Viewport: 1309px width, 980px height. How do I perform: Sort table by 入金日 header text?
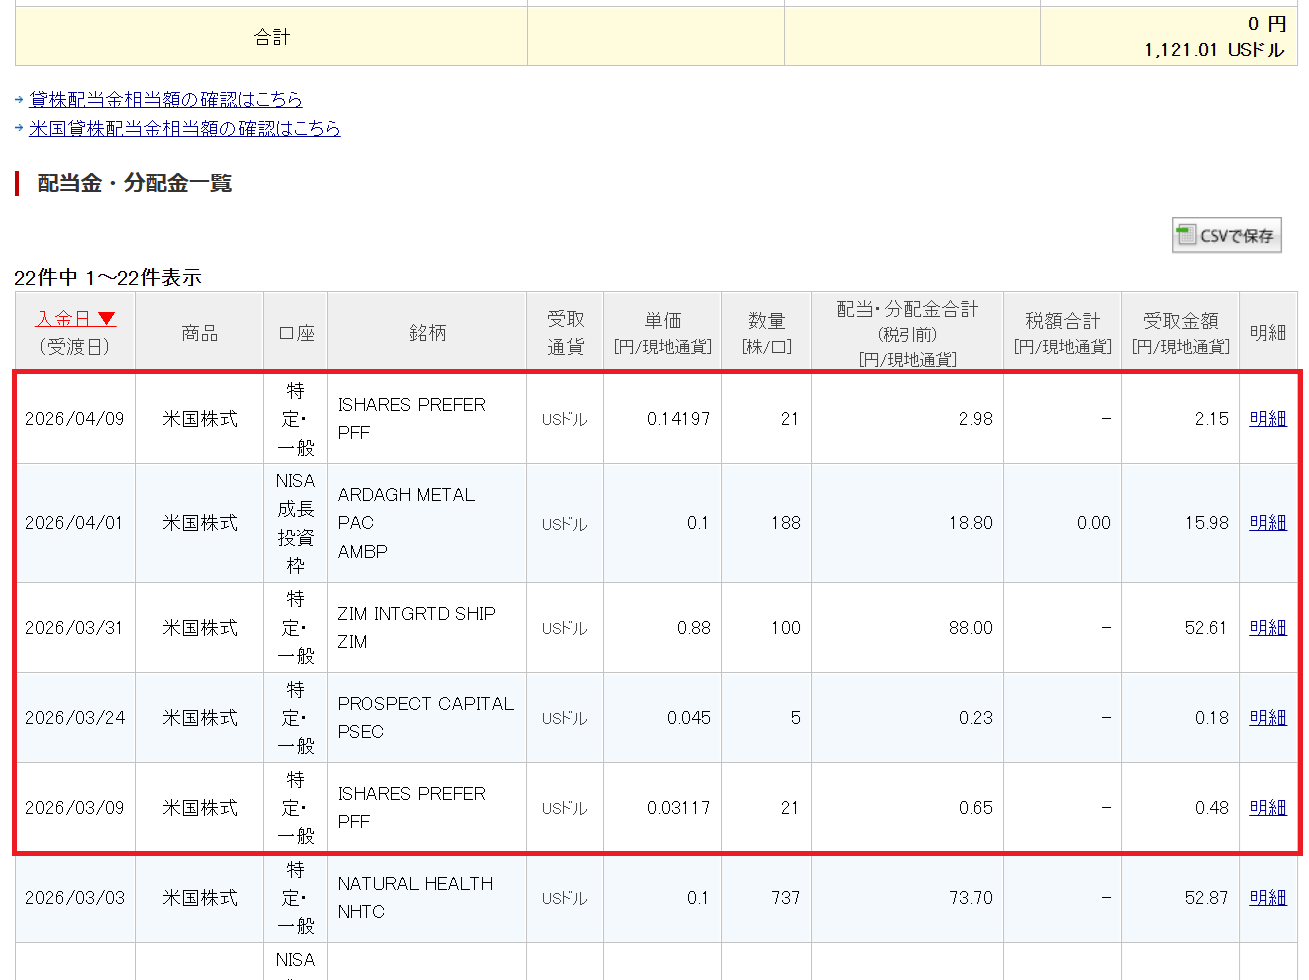pos(63,319)
